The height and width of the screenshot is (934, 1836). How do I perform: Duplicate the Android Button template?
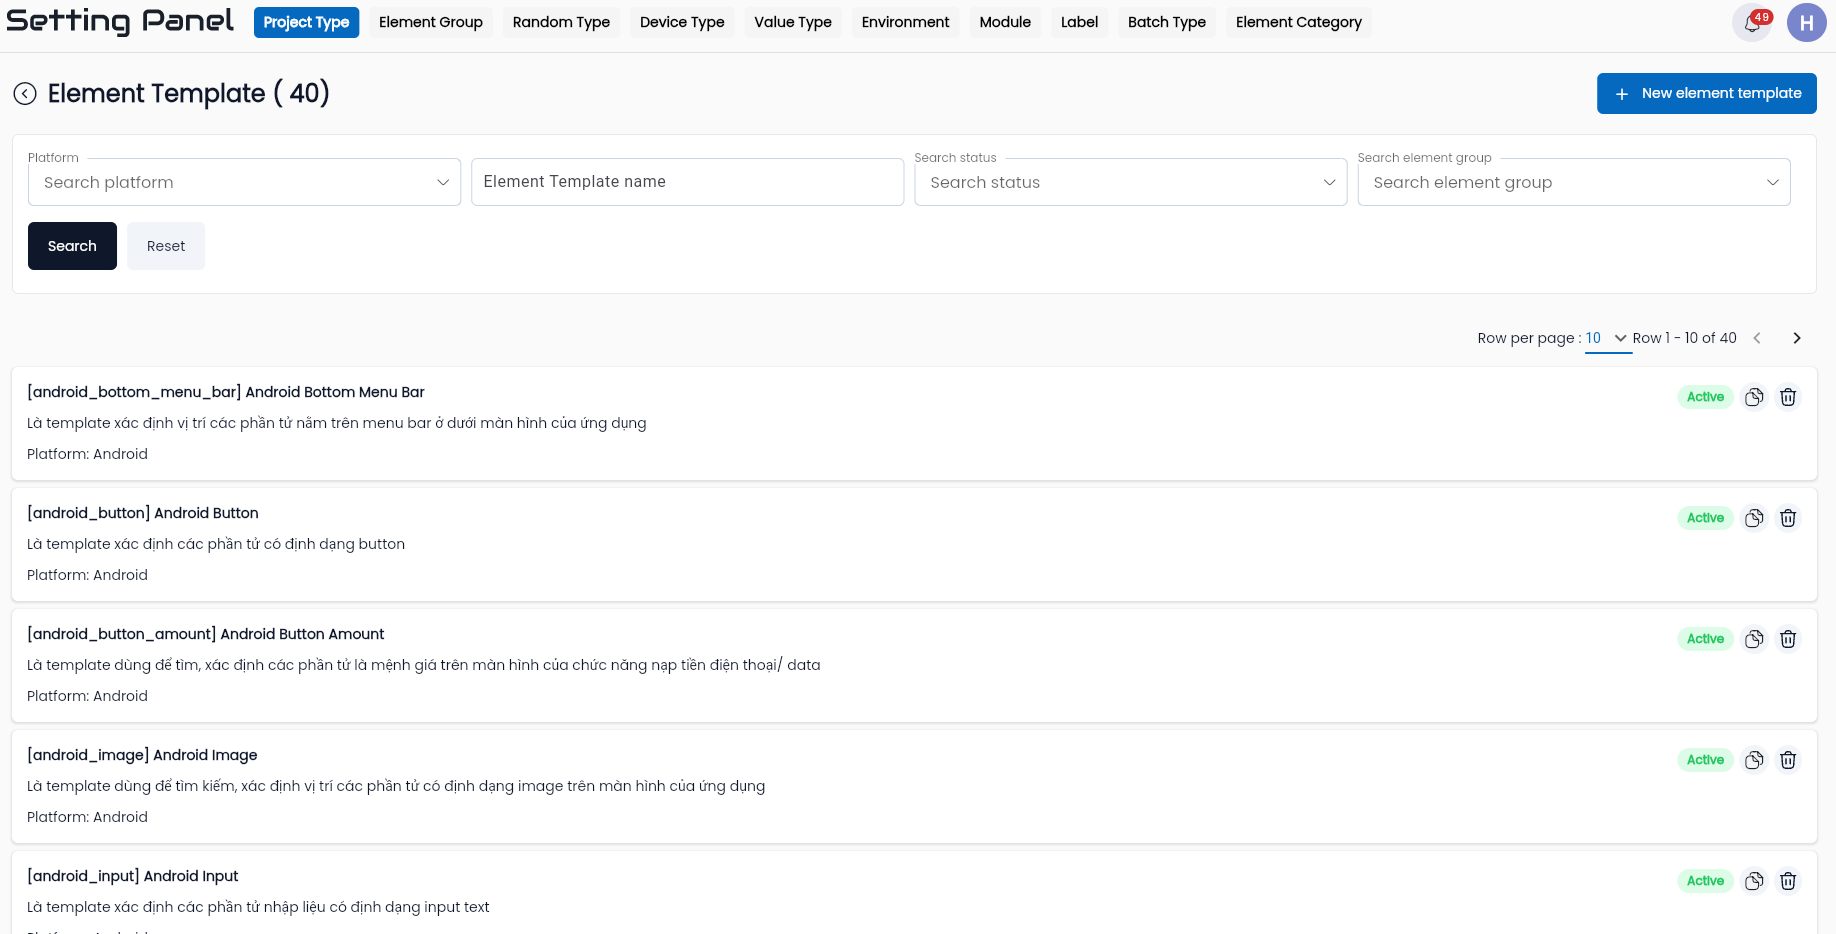coord(1754,518)
